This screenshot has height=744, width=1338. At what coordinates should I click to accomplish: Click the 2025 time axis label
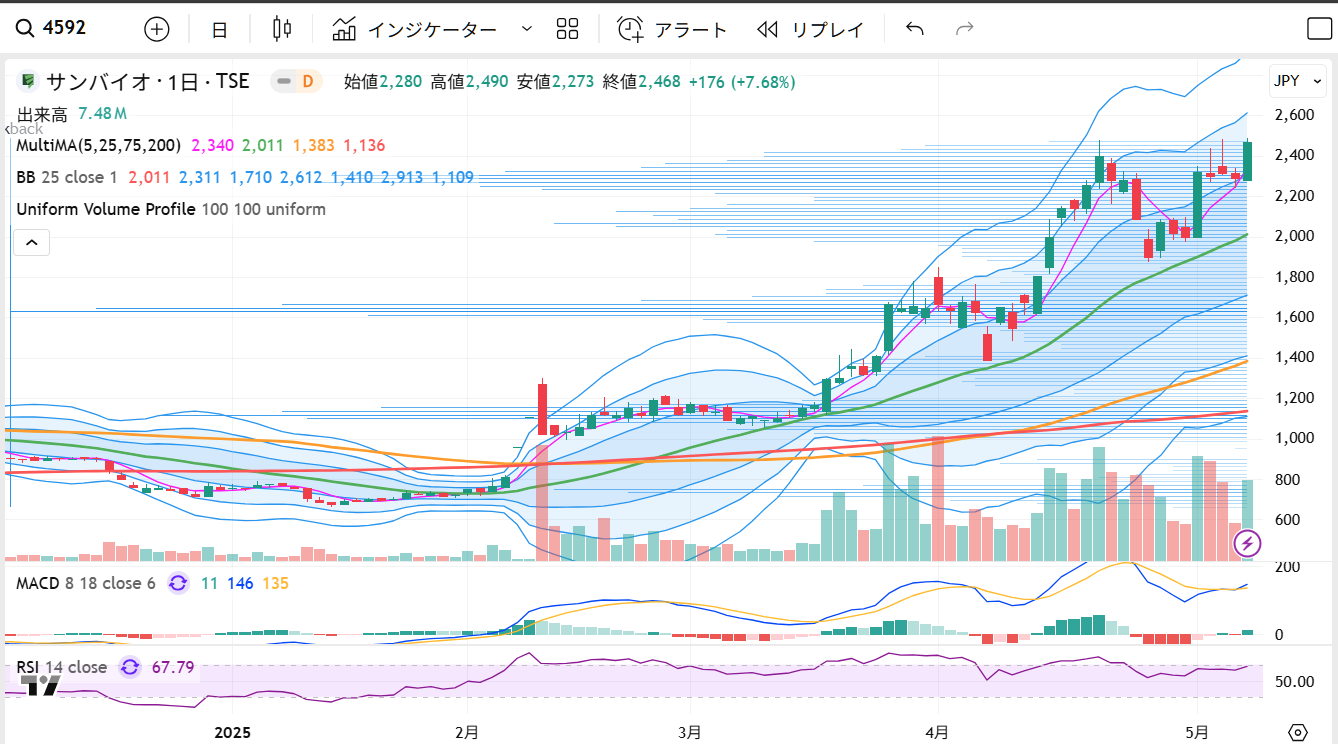tap(233, 732)
